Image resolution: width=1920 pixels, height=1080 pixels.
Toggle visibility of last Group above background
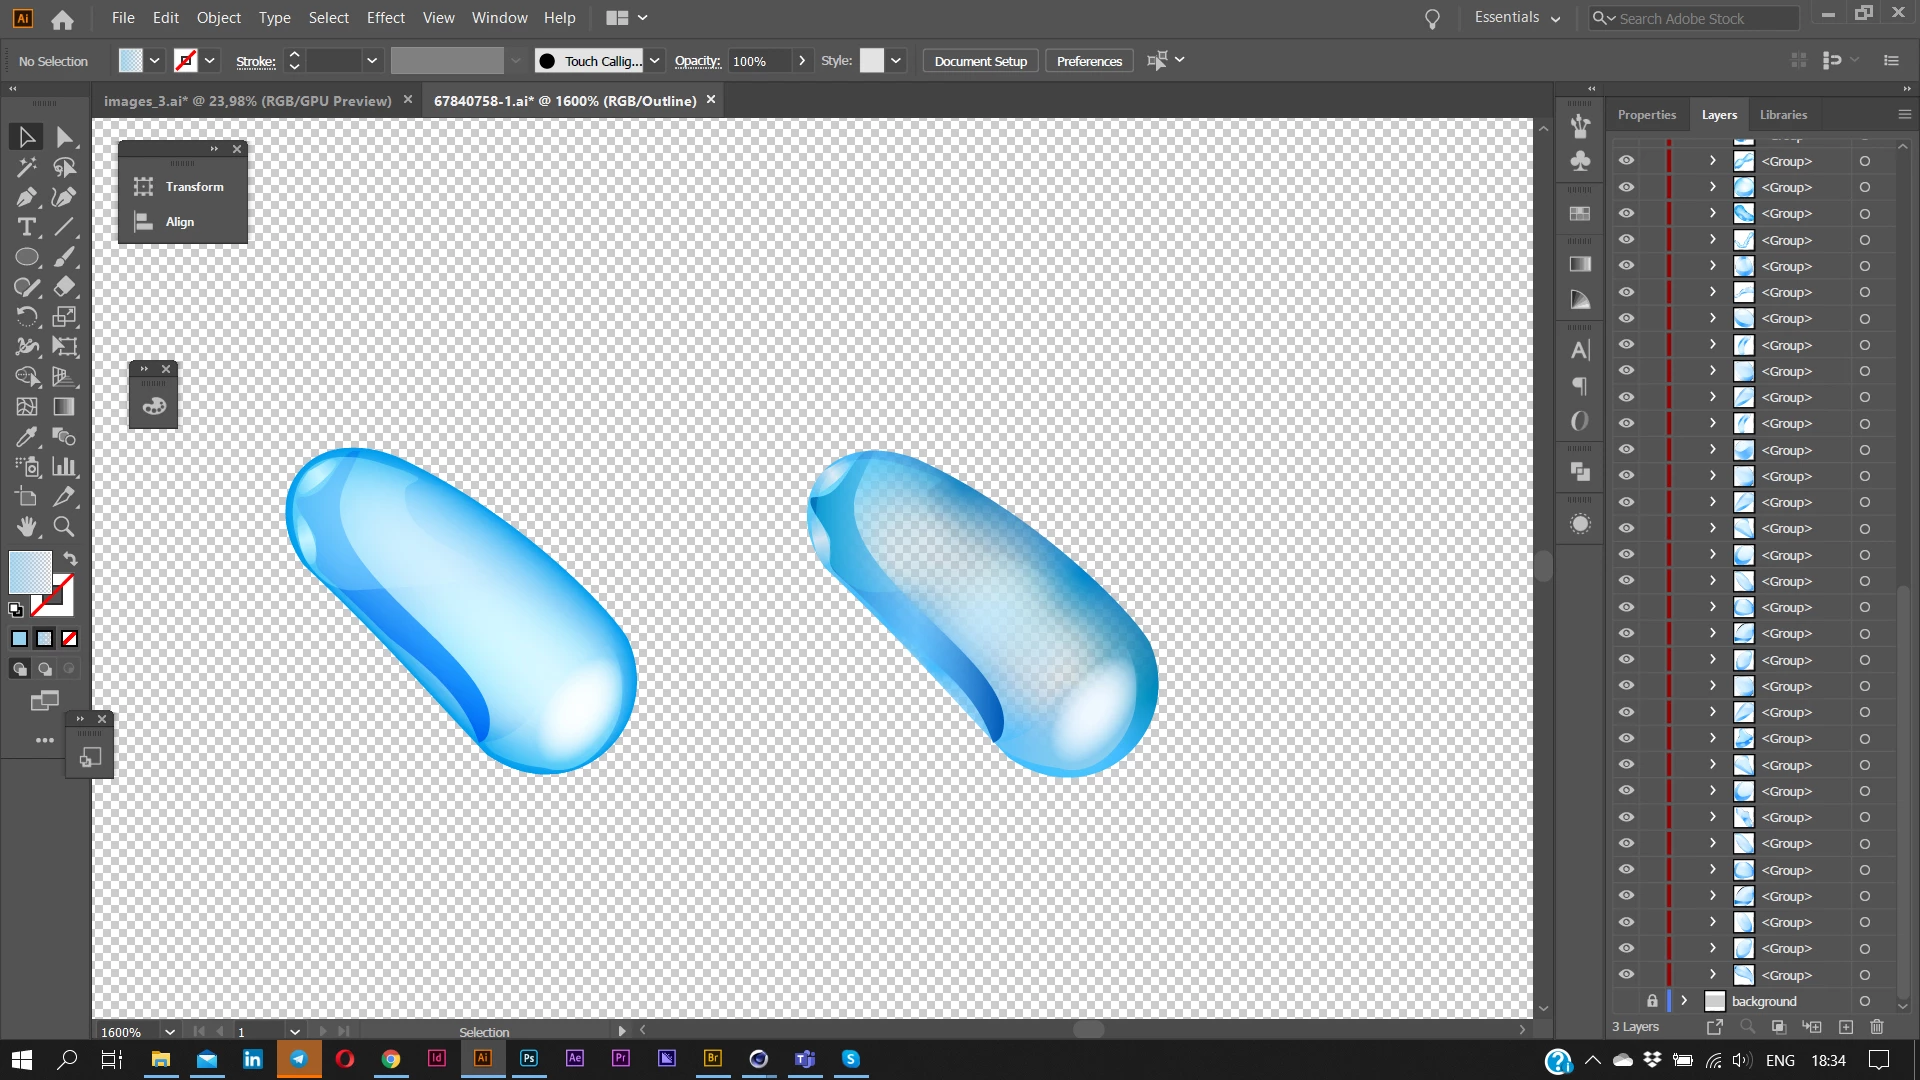[x=1627, y=975]
